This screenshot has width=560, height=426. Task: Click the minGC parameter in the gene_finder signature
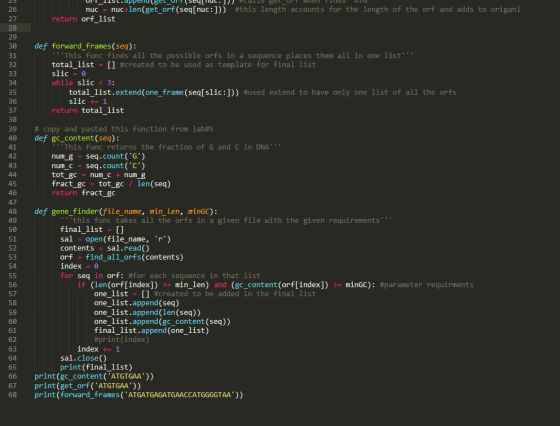pyautogui.click(x=199, y=211)
